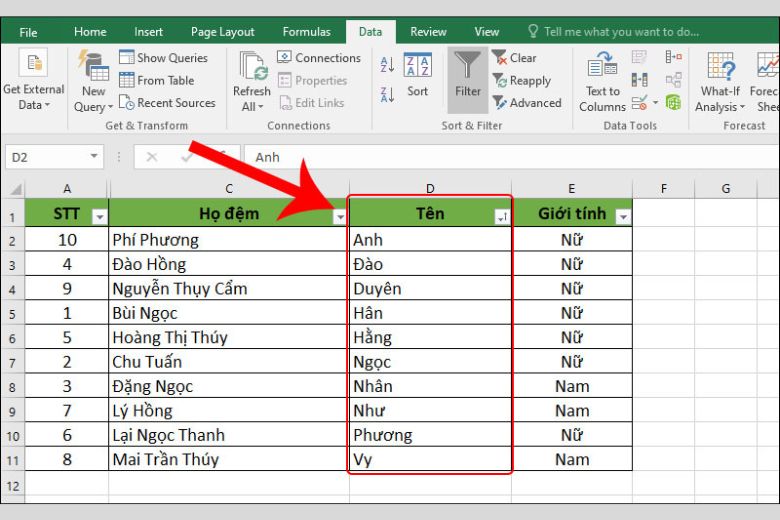Click the Select All corner triangle
The width and height of the screenshot is (780, 520).
pyautogui.click(x=16, y=189)
